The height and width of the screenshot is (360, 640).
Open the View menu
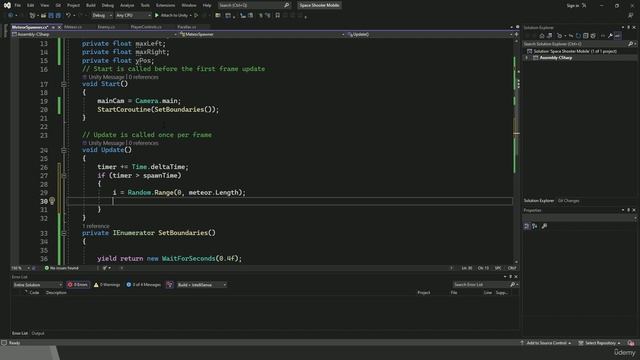tap(44, 5)
